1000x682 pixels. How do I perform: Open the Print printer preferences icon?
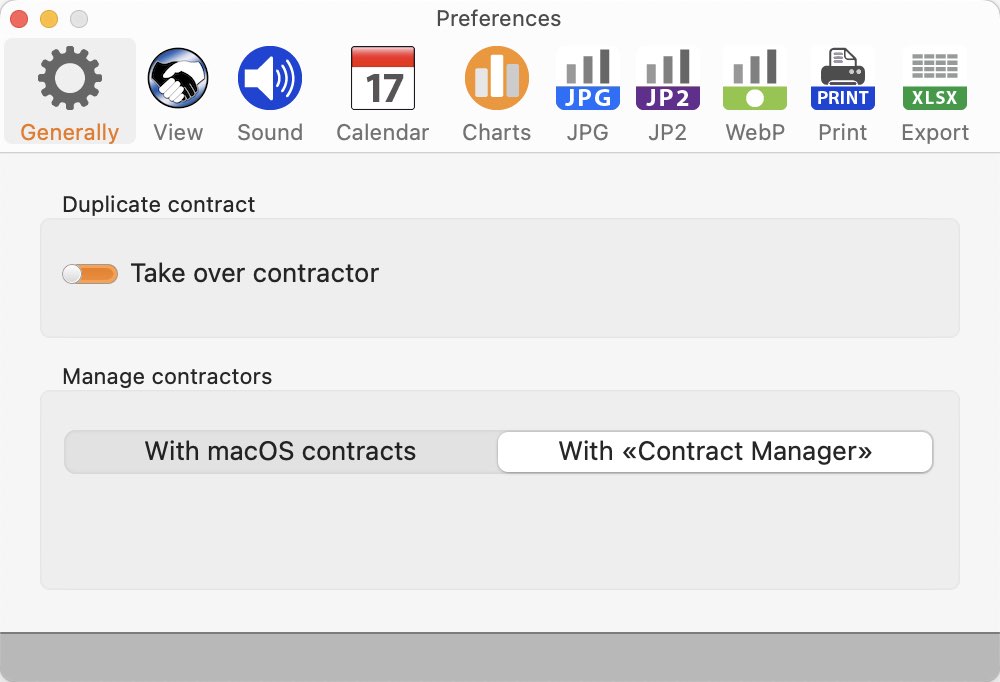842,78
